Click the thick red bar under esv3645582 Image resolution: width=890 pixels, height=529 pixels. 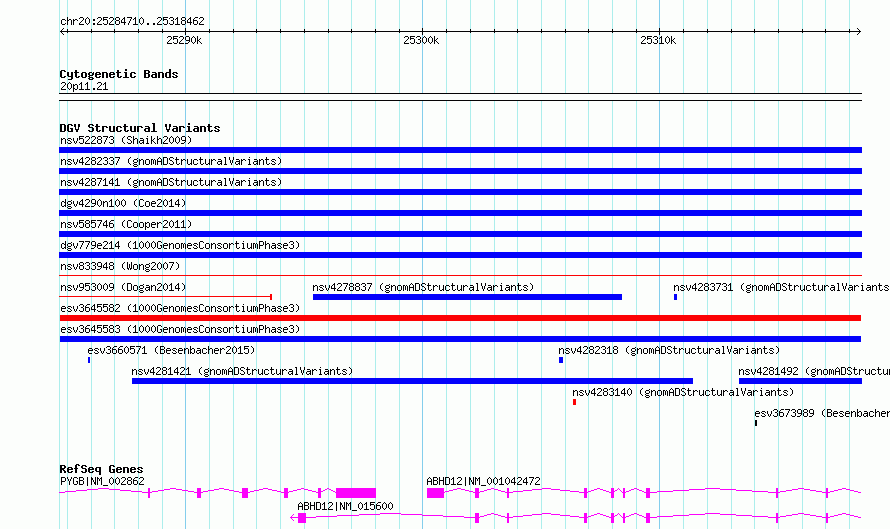[460, 318]
